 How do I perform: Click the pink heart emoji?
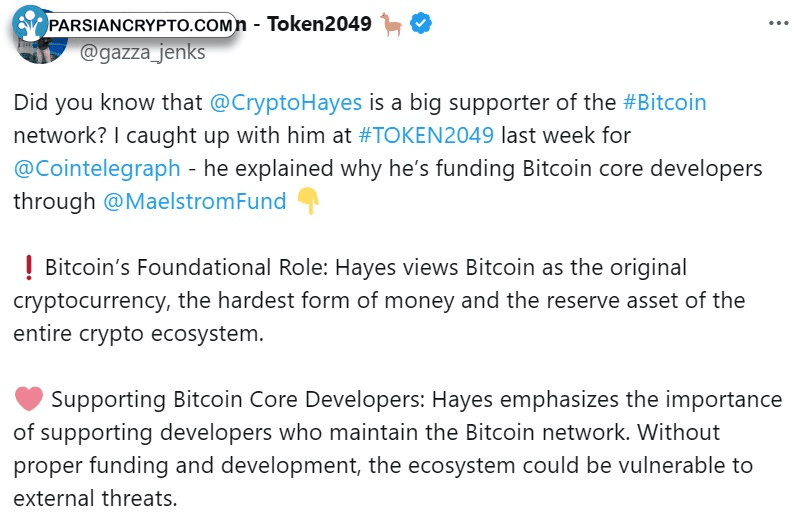click(x=29, y=400)
